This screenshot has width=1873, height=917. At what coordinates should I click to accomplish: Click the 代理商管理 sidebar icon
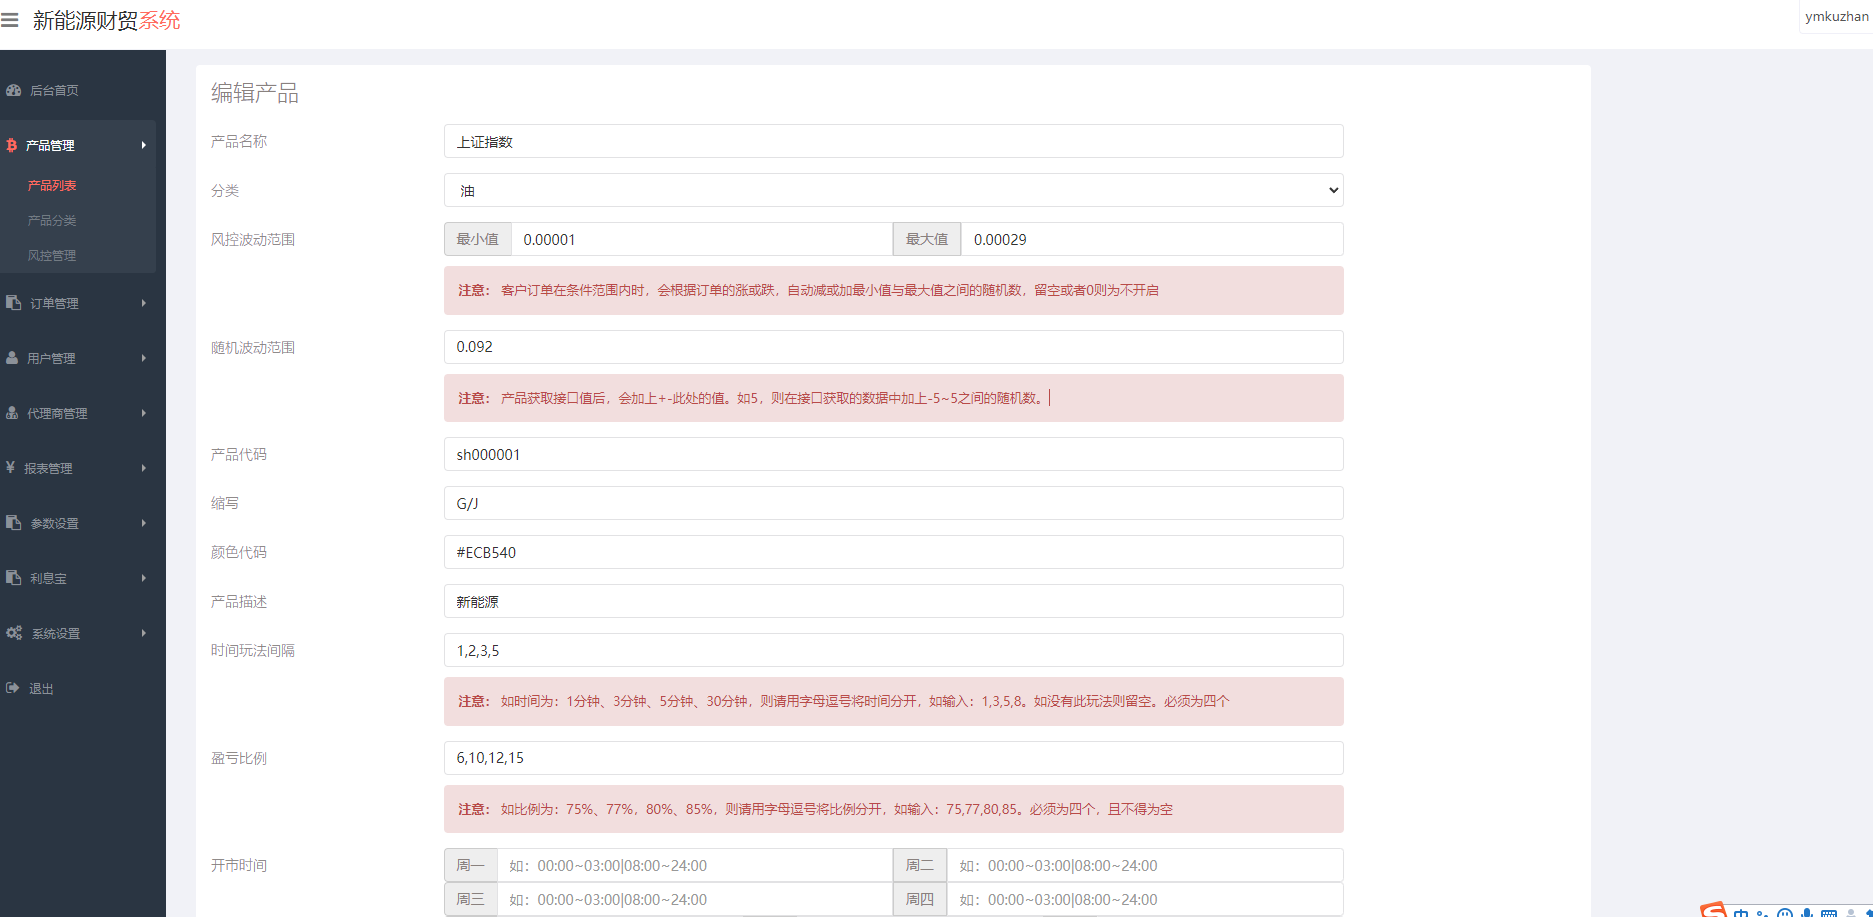pos(12,413)
